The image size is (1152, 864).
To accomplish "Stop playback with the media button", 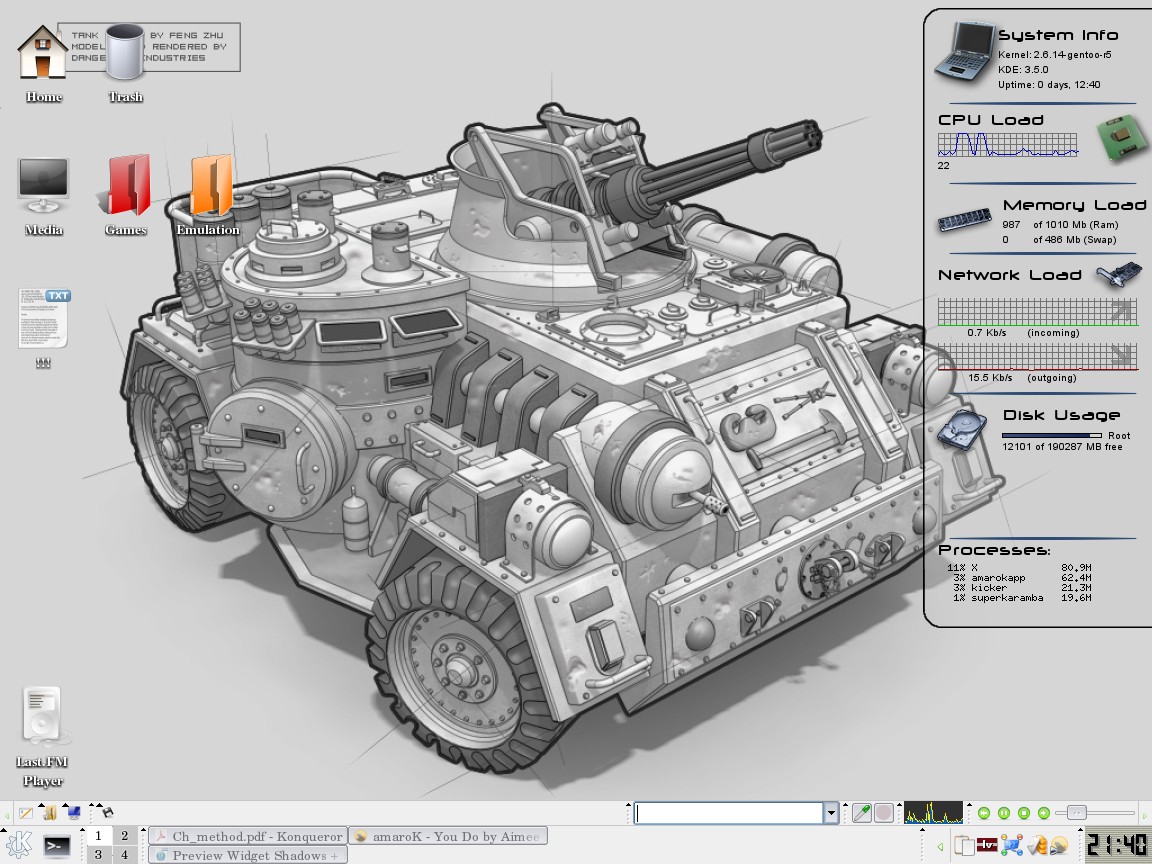I will pos(1023,813).
